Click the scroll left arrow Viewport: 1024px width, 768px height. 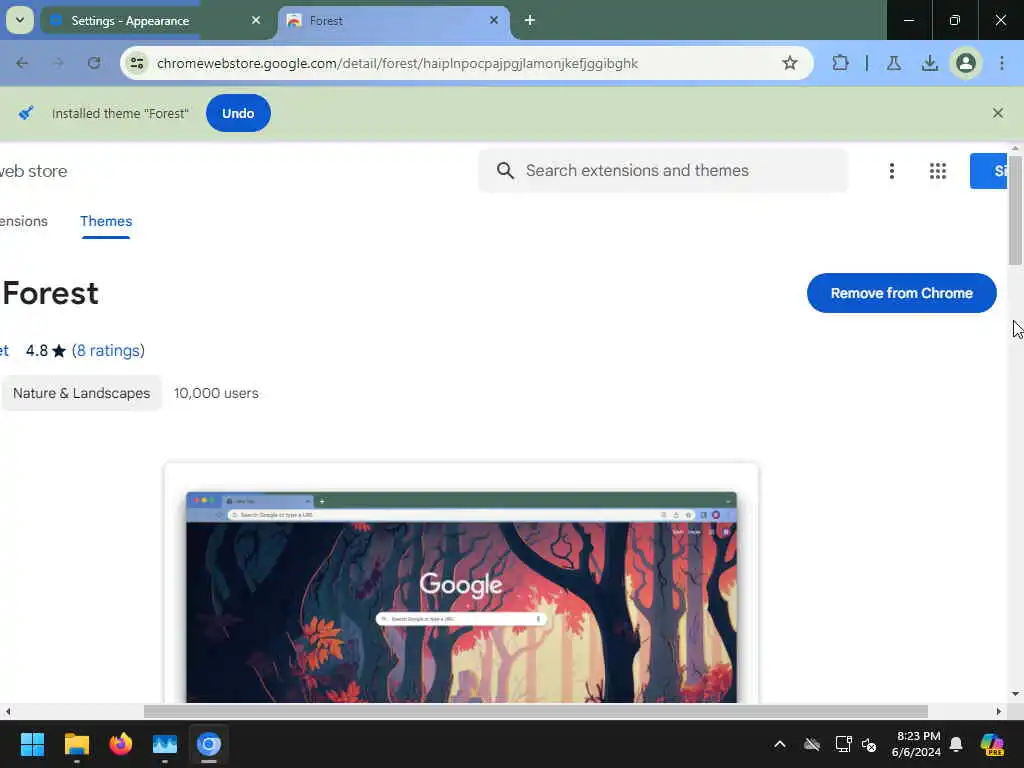8,711
